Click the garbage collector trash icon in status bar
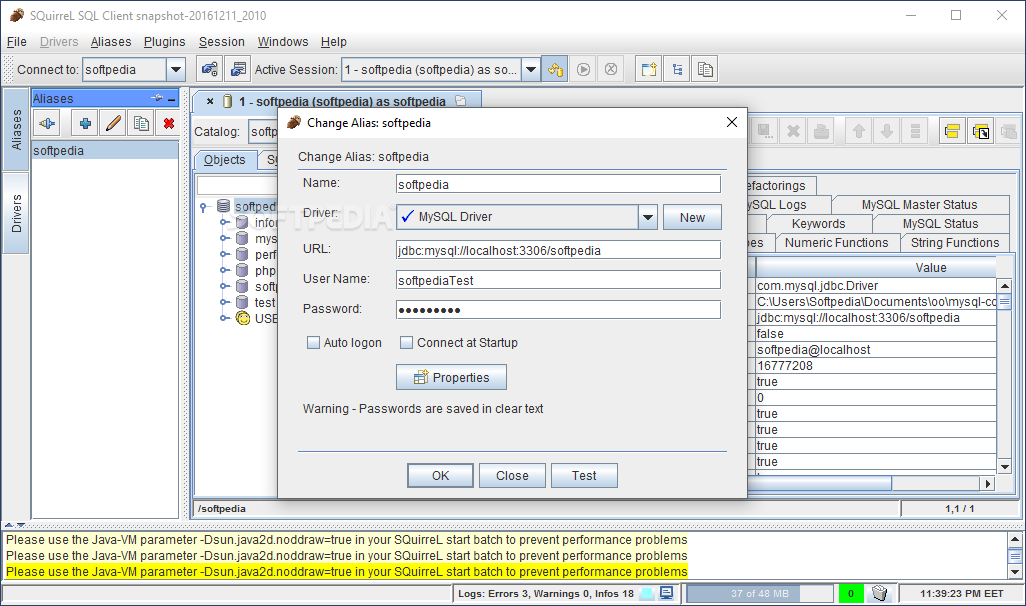 (880, 594)
